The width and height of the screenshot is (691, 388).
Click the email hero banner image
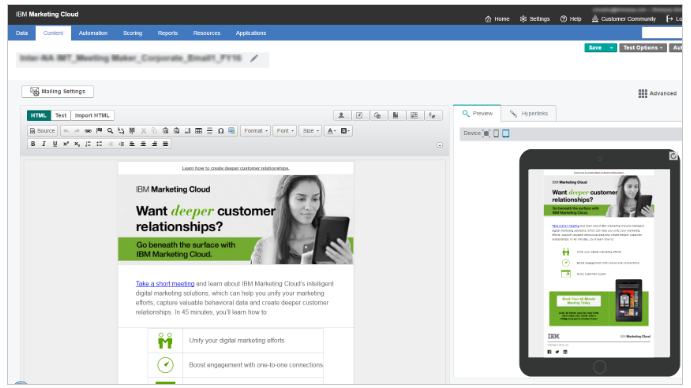pyautogui.click(x=236, y=220)
